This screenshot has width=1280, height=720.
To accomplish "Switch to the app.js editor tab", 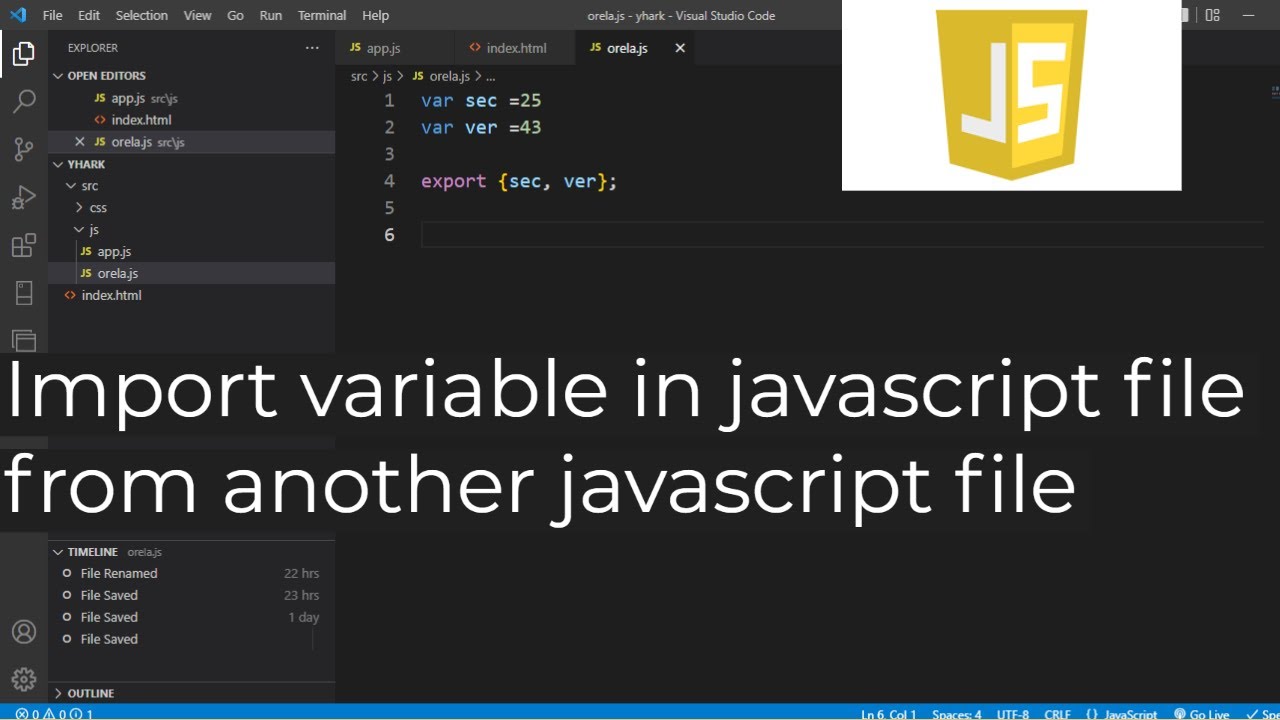I will [x=395, y=48].
